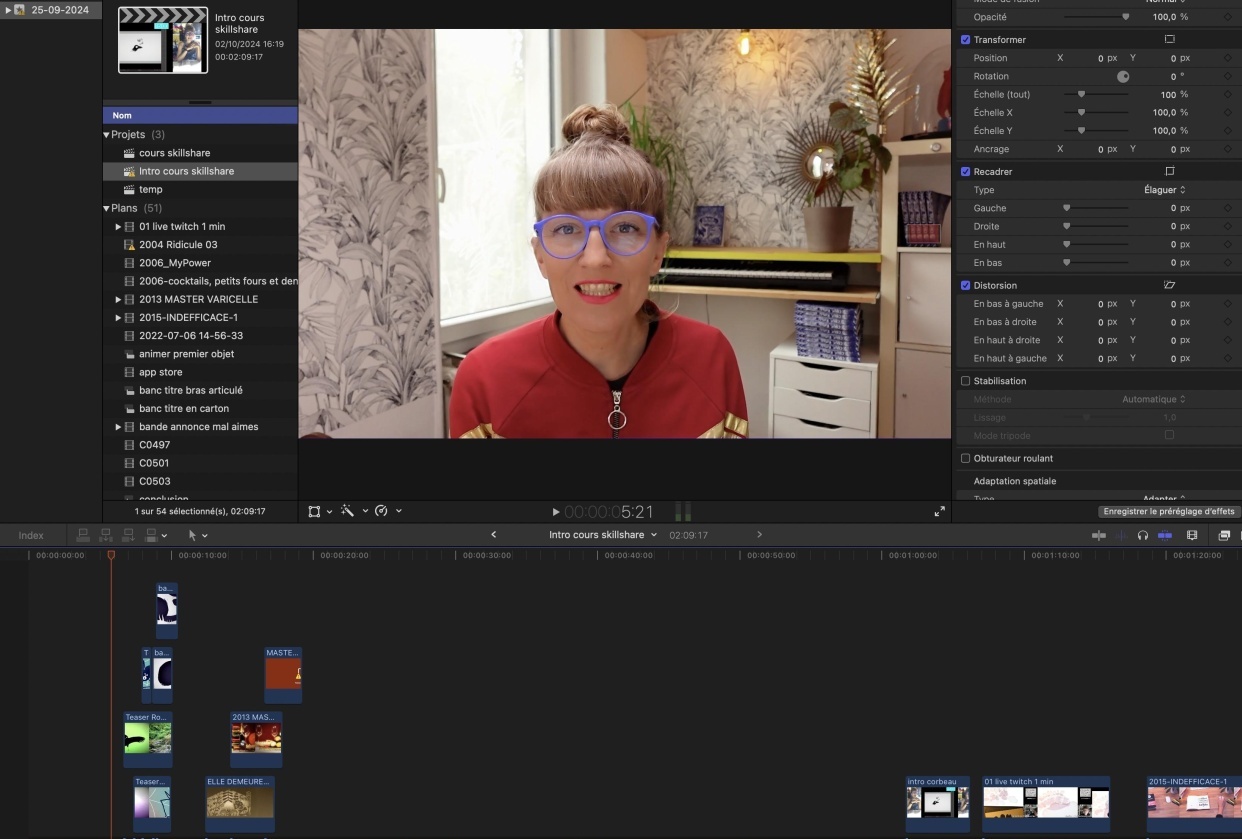The height and width of the screenshot is (839, 1242).
Task: Uncheck the Transformer checkbox
Action: (x=965, y=39)
